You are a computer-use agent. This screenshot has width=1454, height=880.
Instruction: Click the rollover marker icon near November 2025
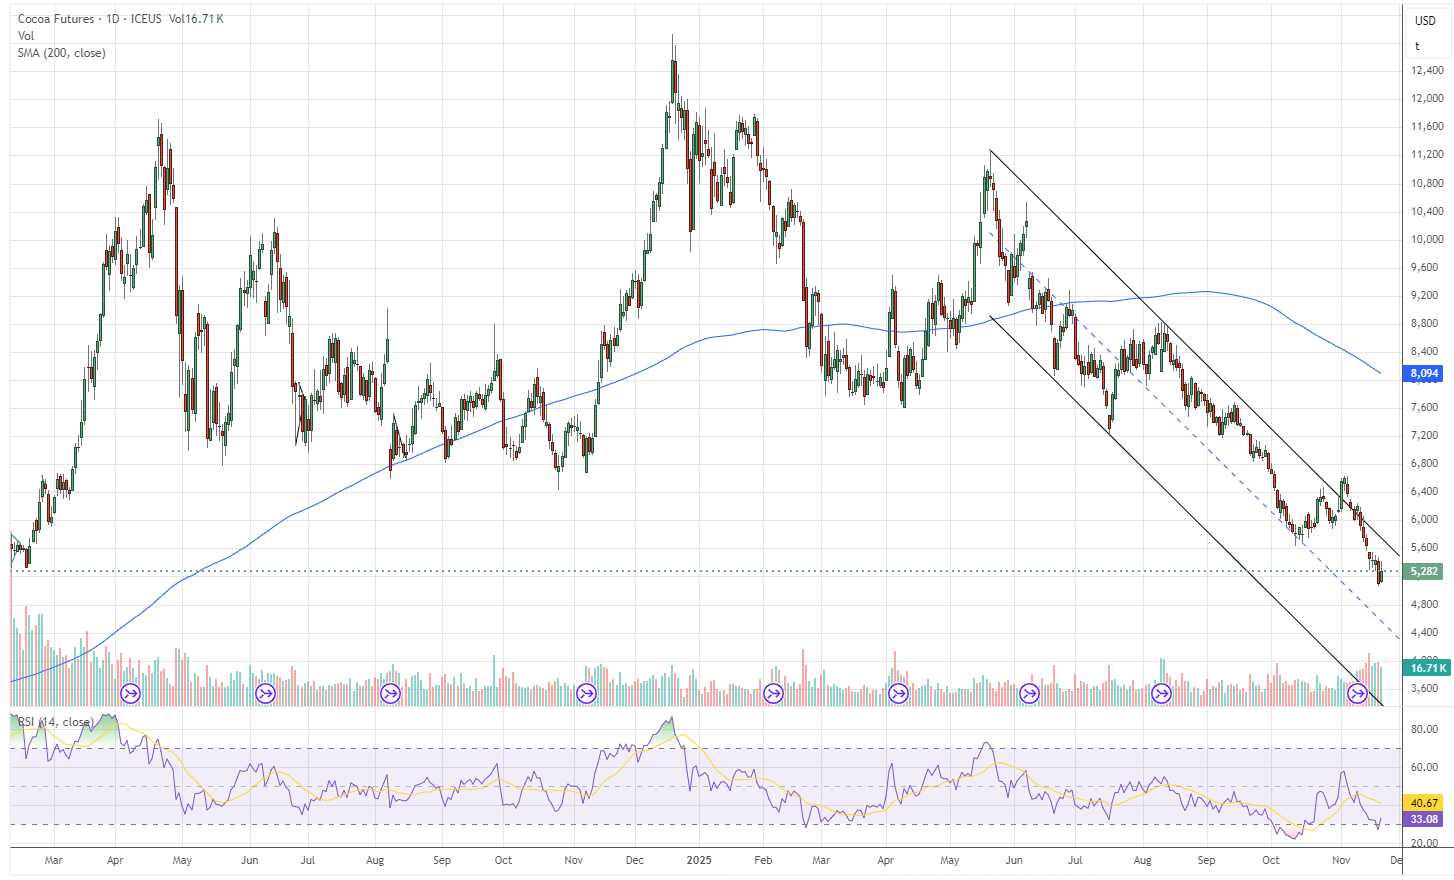[1356, 691]
